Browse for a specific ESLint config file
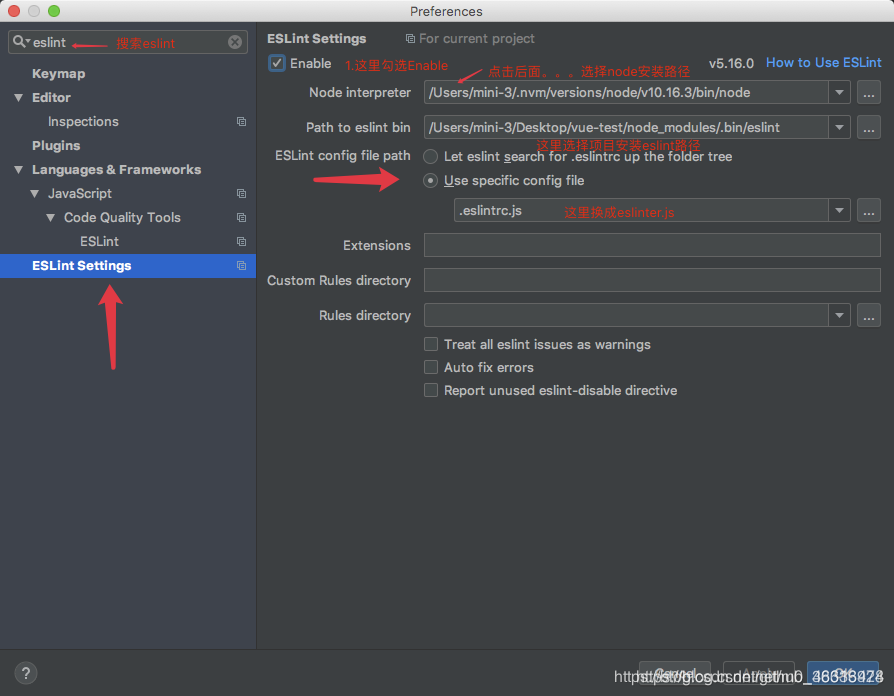 (868, 210)
